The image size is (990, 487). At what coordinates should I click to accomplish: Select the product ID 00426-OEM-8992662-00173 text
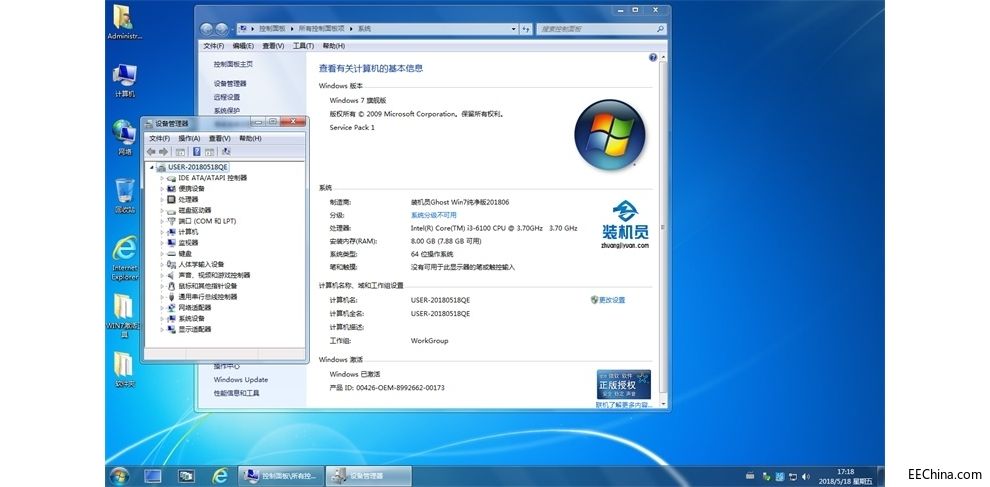(x=400, y=387)
